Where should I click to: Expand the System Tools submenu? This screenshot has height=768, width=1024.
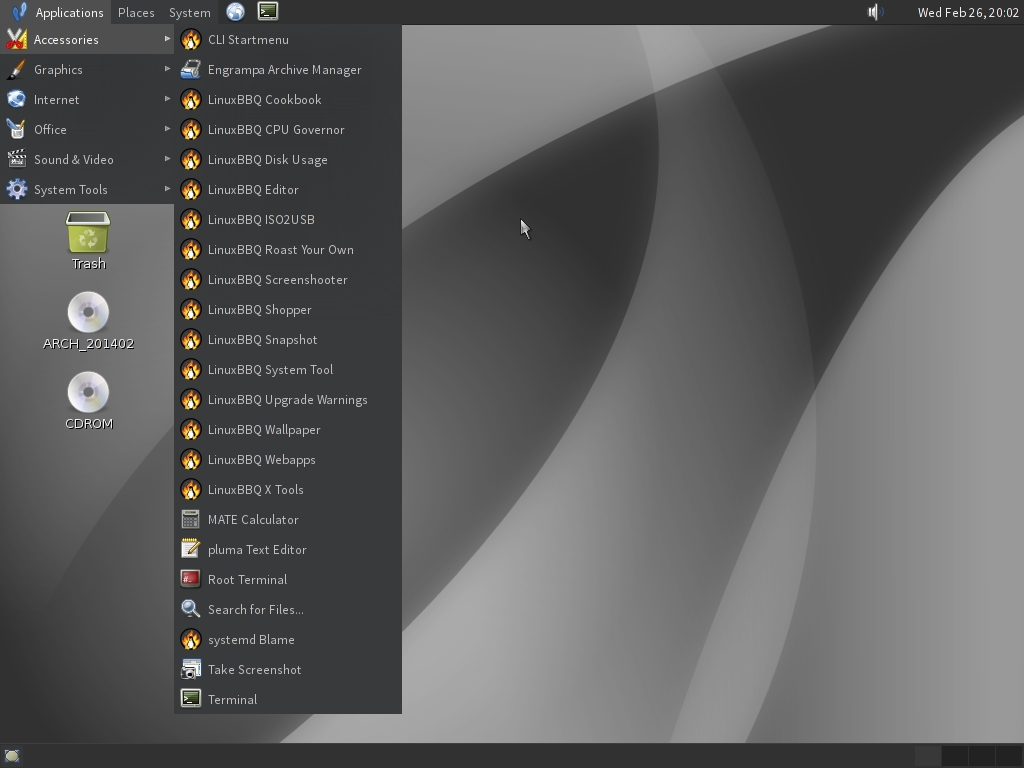[87, 190]
